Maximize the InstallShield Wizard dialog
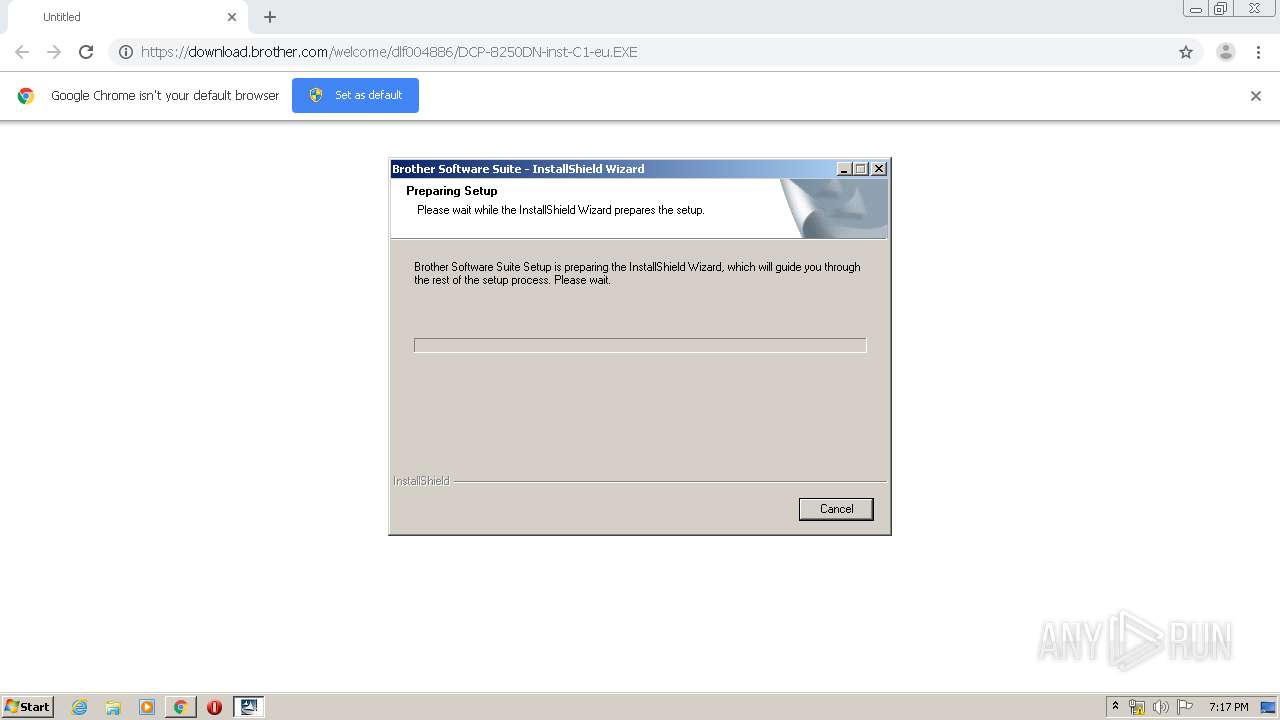The width and height of the screenshot is (1280, 720). [x=861, y=169]
